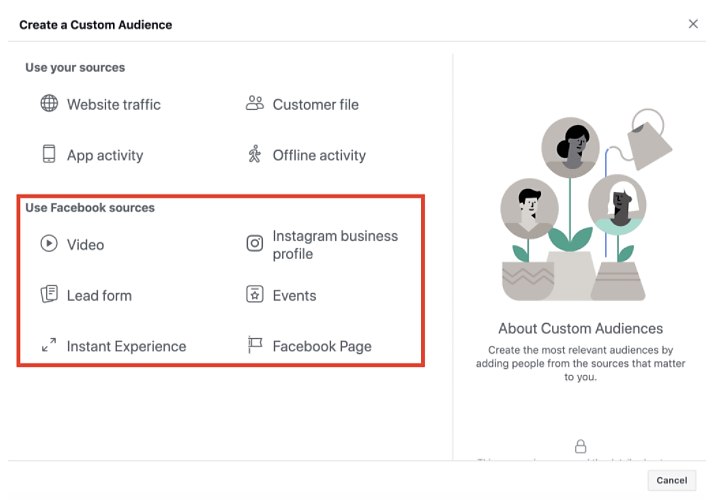Choose Facebook Page as the source

pyautogui.click(x=310, y=346)
